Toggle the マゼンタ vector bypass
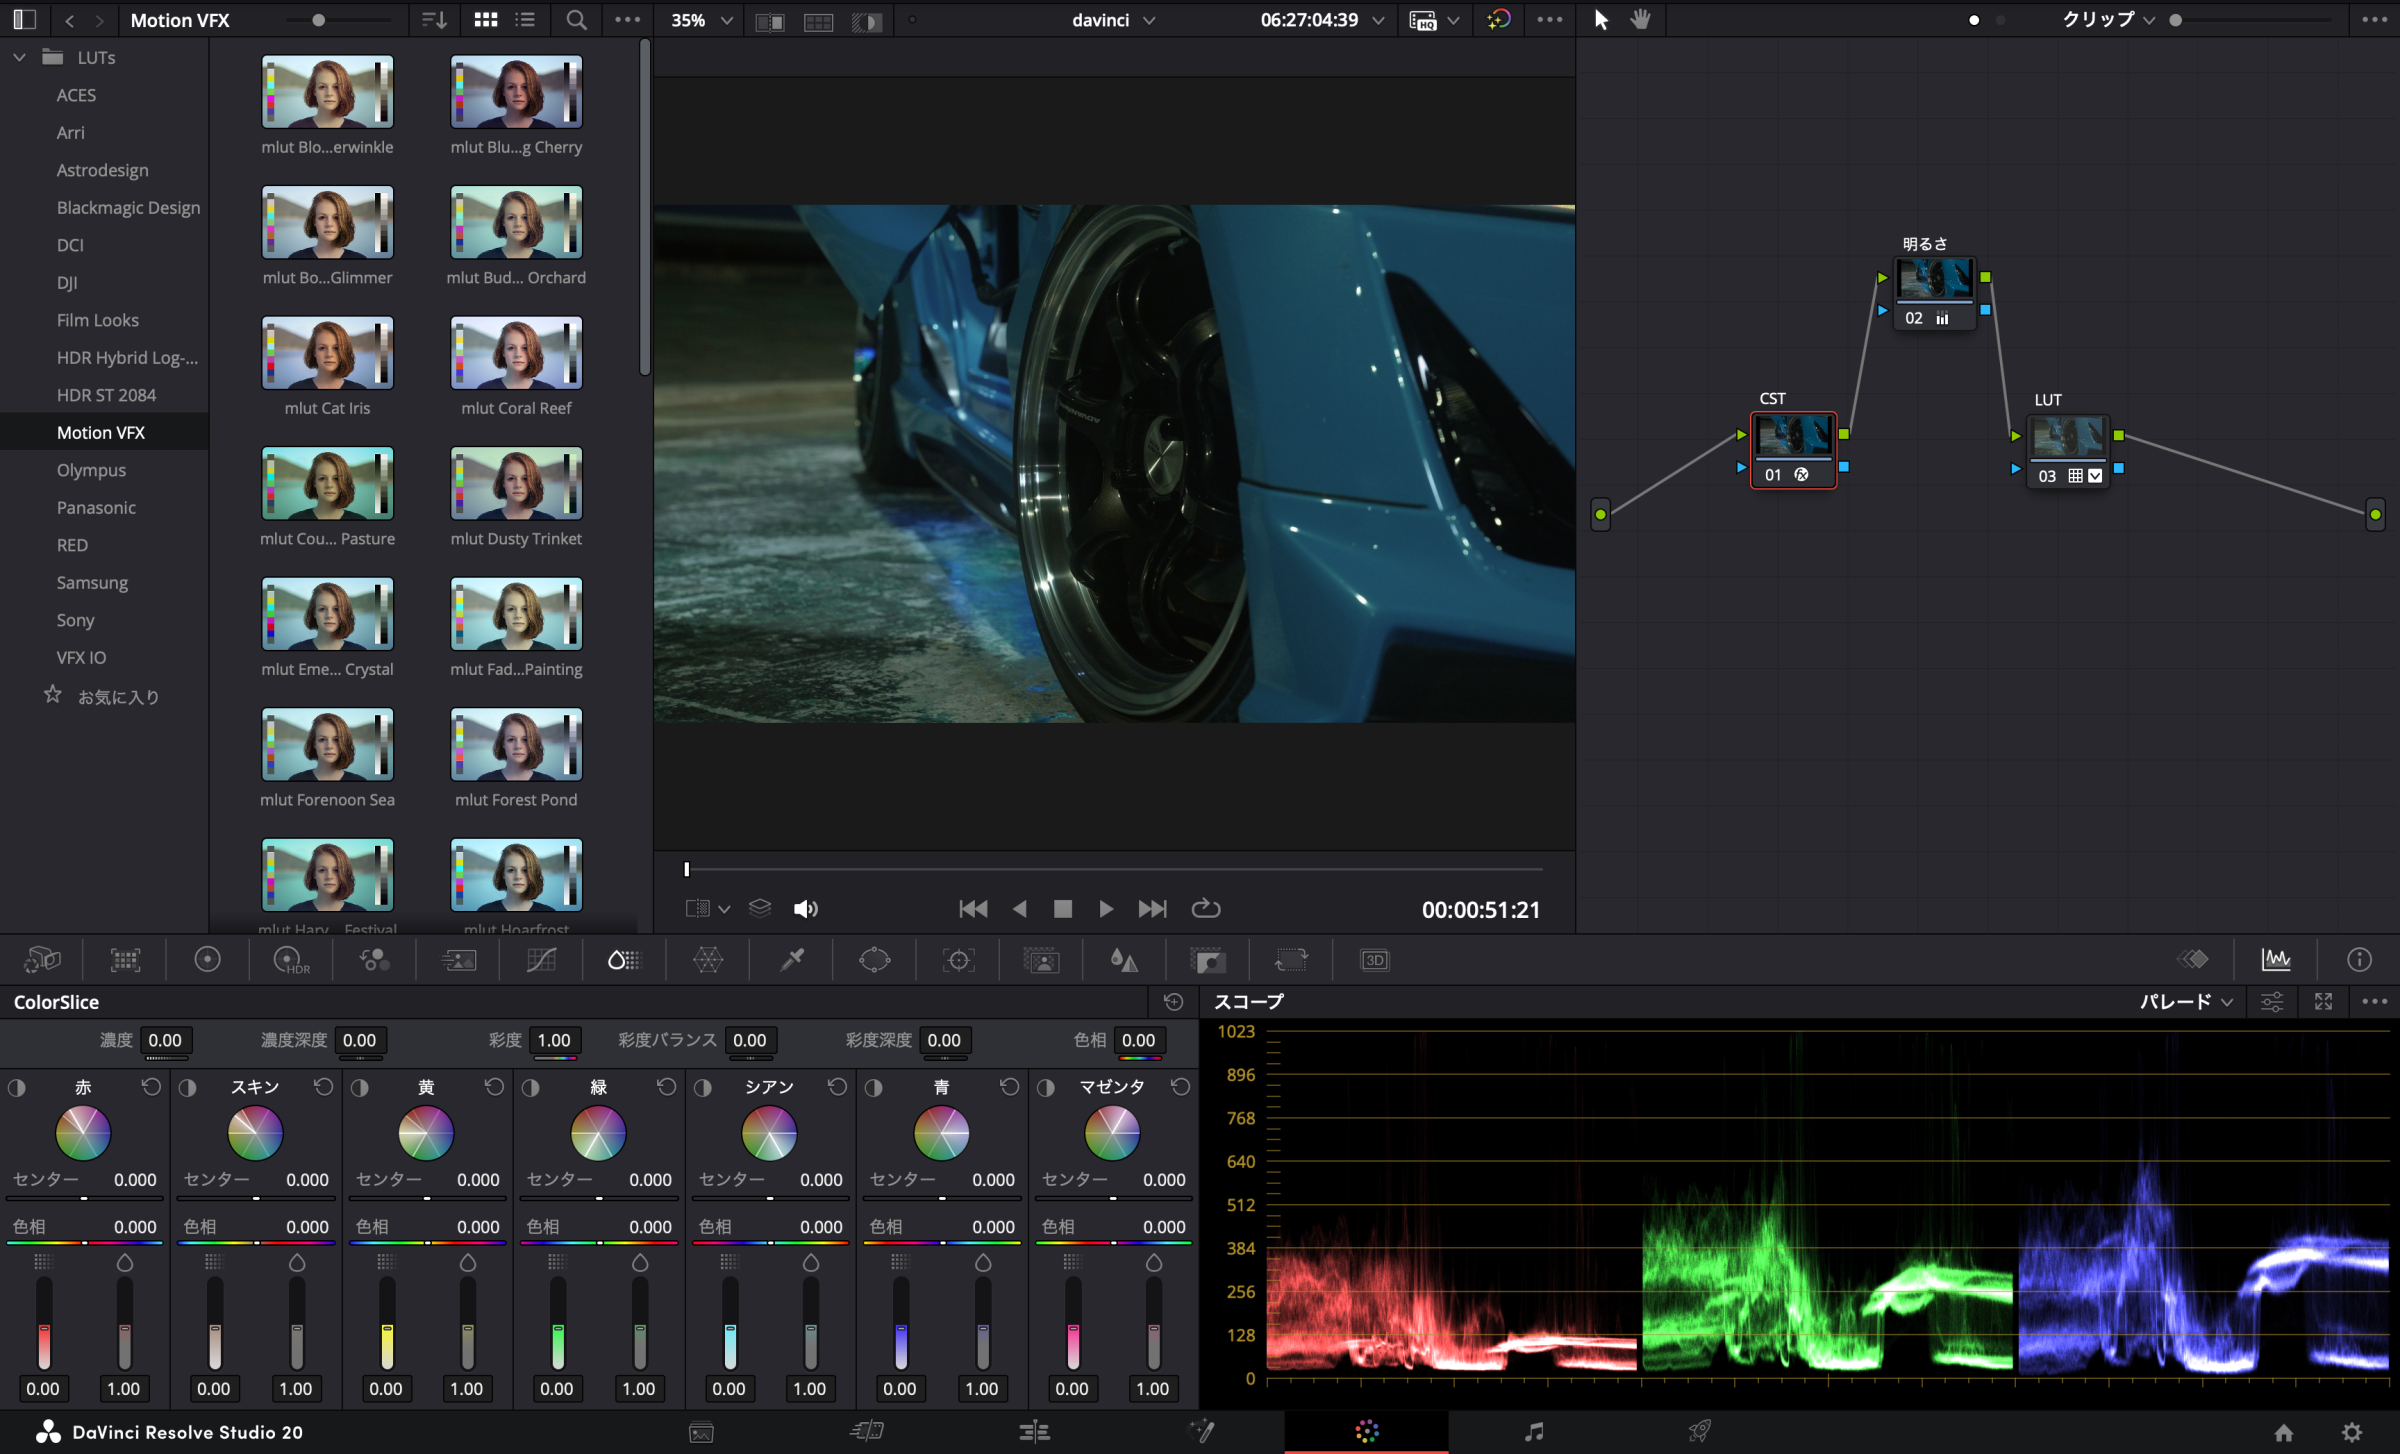Screen dimensions: 2400x1454 point(1046,1087)
